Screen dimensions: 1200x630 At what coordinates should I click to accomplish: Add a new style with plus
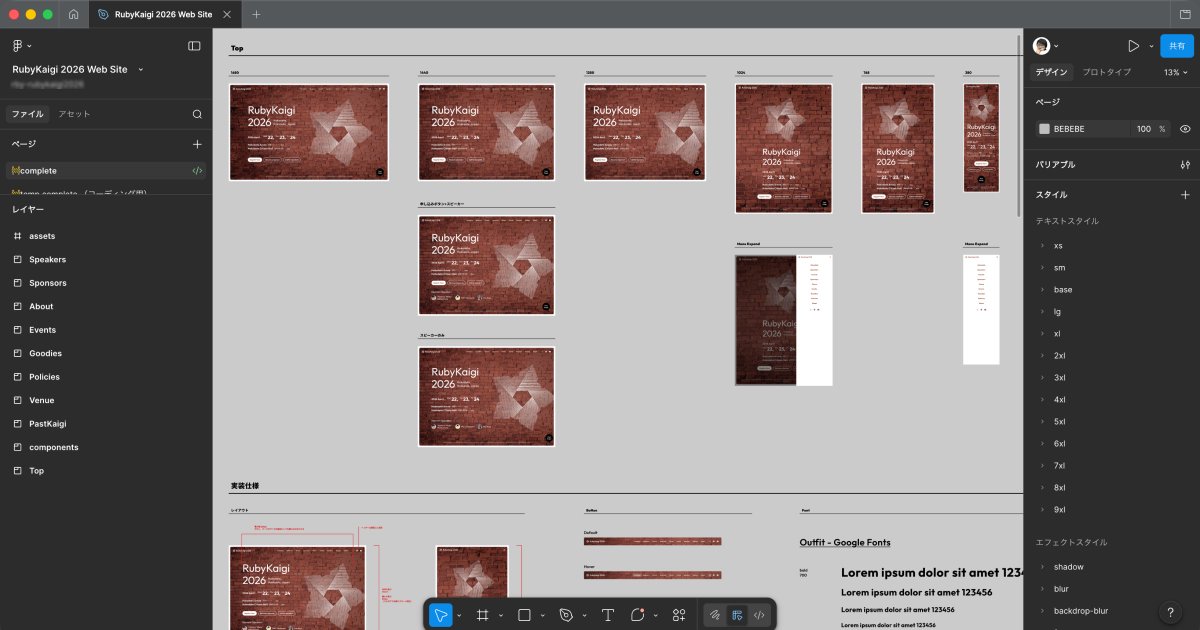click(x=1185, y=195)
